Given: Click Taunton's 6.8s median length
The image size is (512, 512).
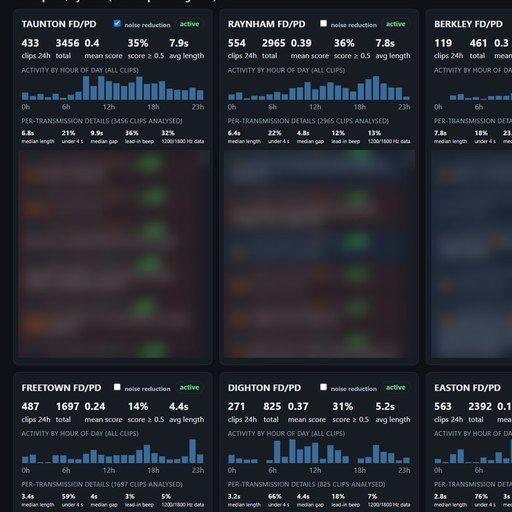Looking at the screenshot, I should click(28, 133).
